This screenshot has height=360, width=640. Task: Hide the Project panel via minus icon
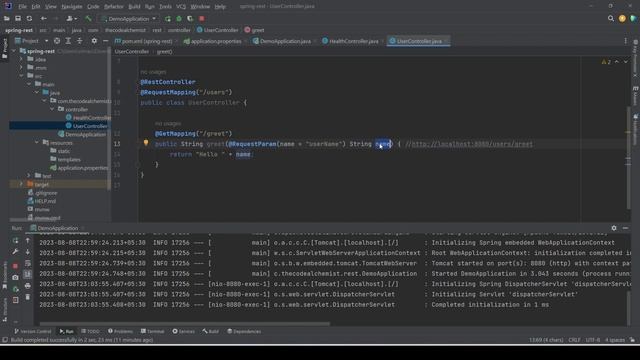point(105,41)
